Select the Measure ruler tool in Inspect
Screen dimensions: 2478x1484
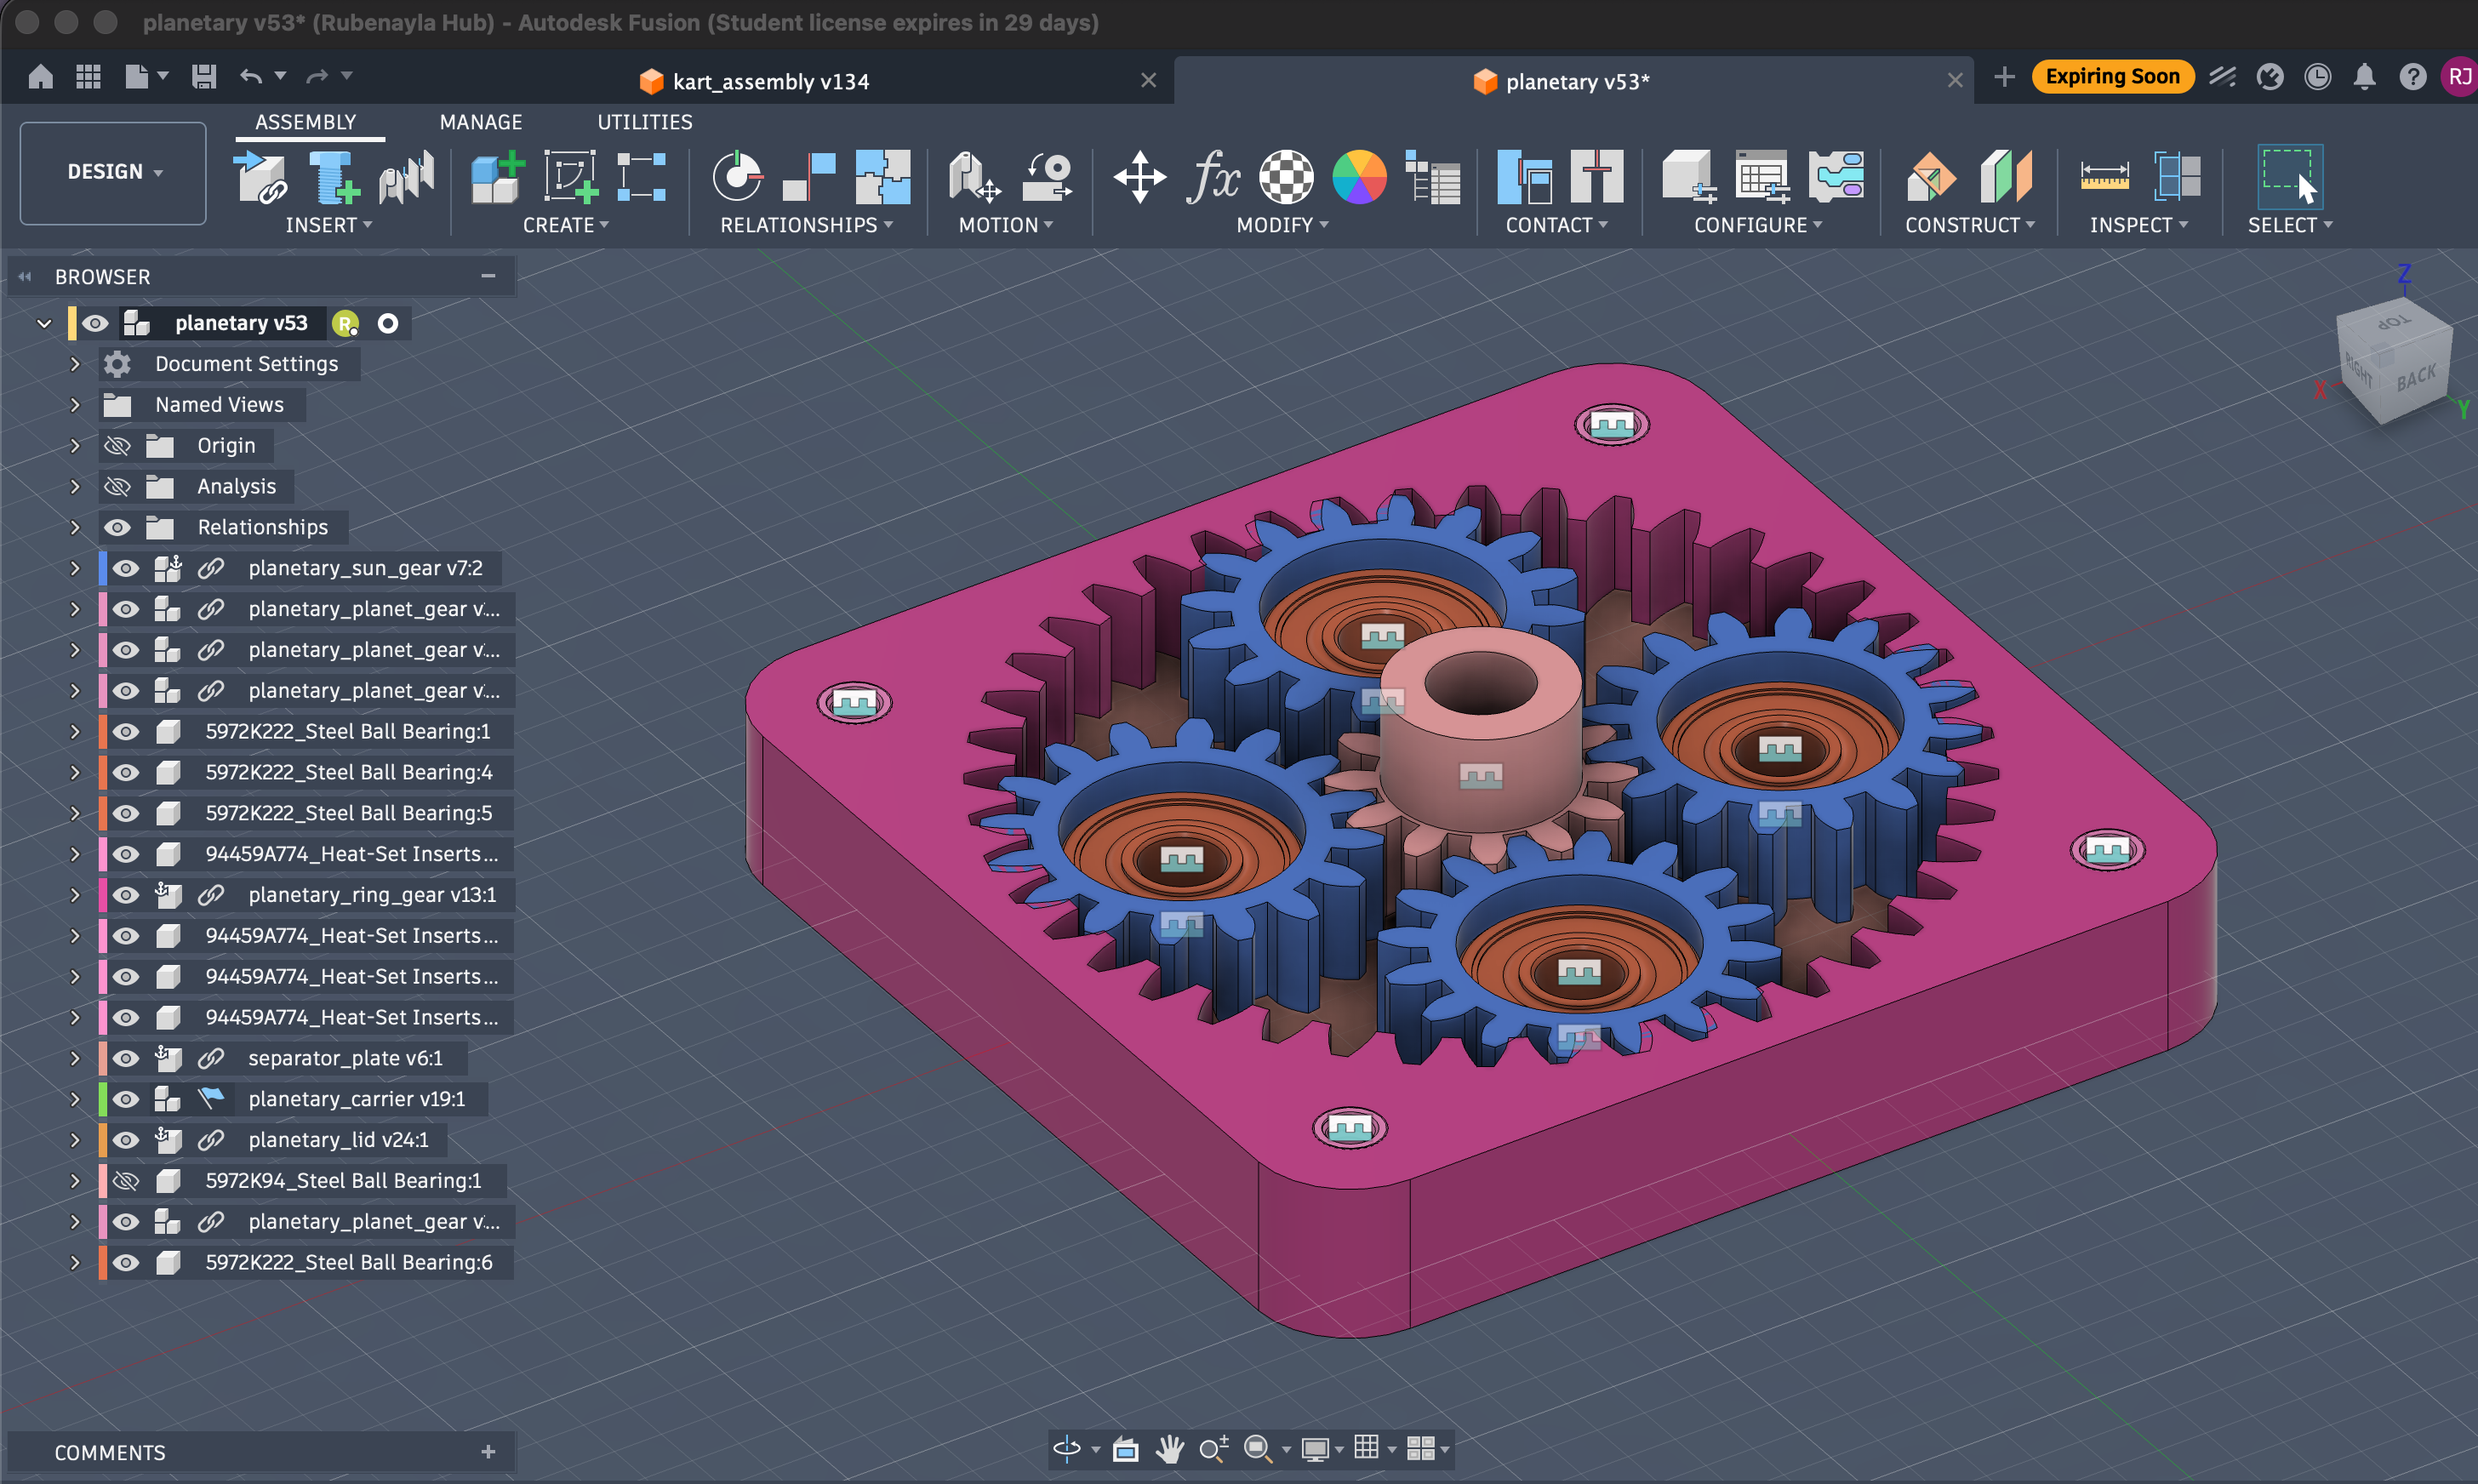[x=2104, y=177]
